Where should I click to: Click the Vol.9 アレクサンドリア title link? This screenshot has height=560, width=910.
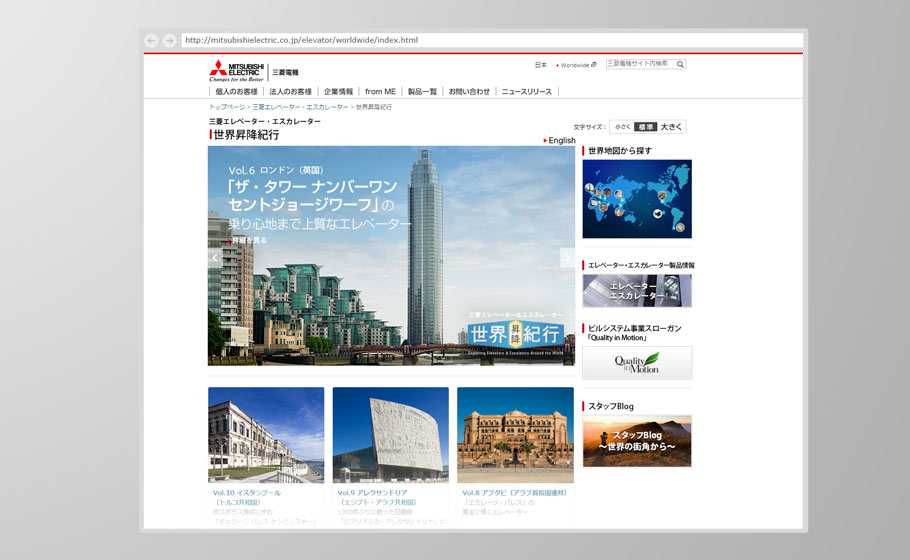coord(377,497)
